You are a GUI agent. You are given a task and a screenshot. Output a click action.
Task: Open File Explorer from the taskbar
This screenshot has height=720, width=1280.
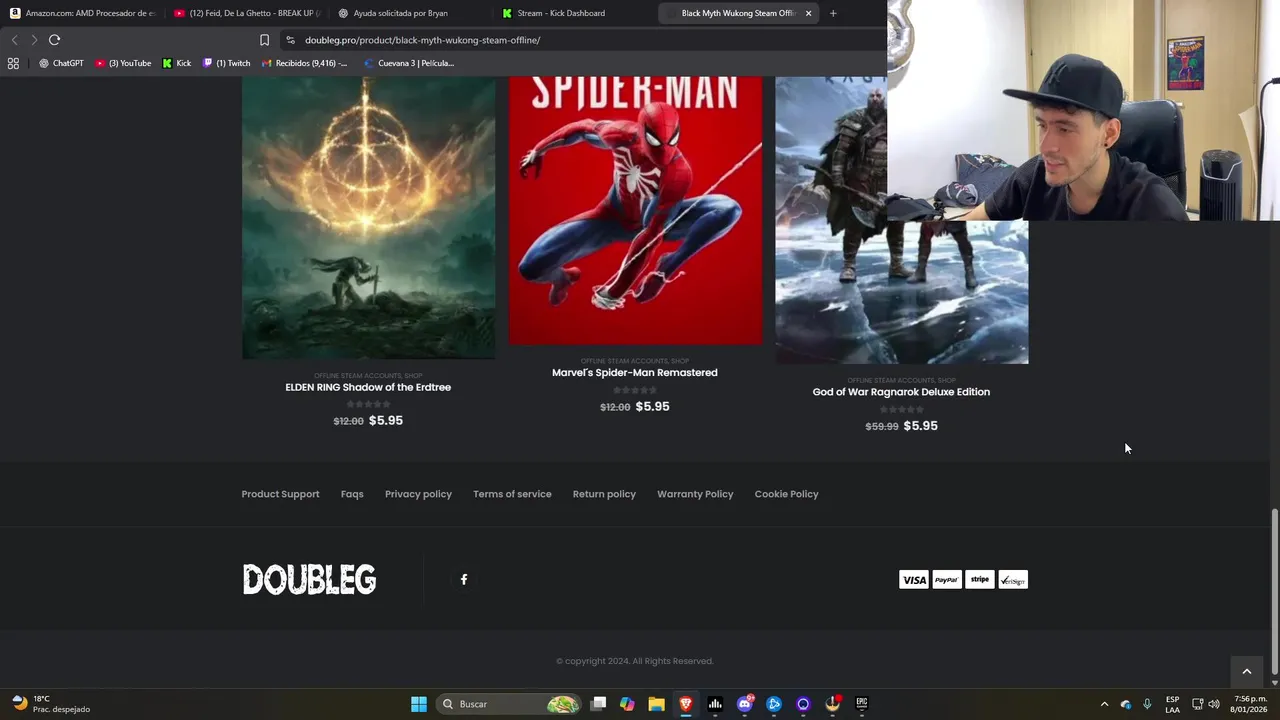[656, 704]
